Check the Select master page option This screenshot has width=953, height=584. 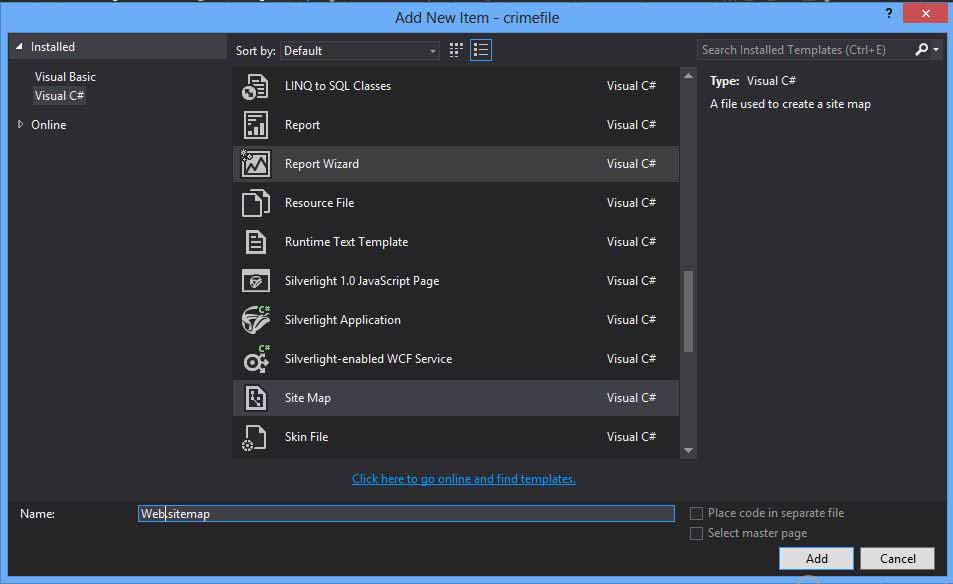point(696,533)
